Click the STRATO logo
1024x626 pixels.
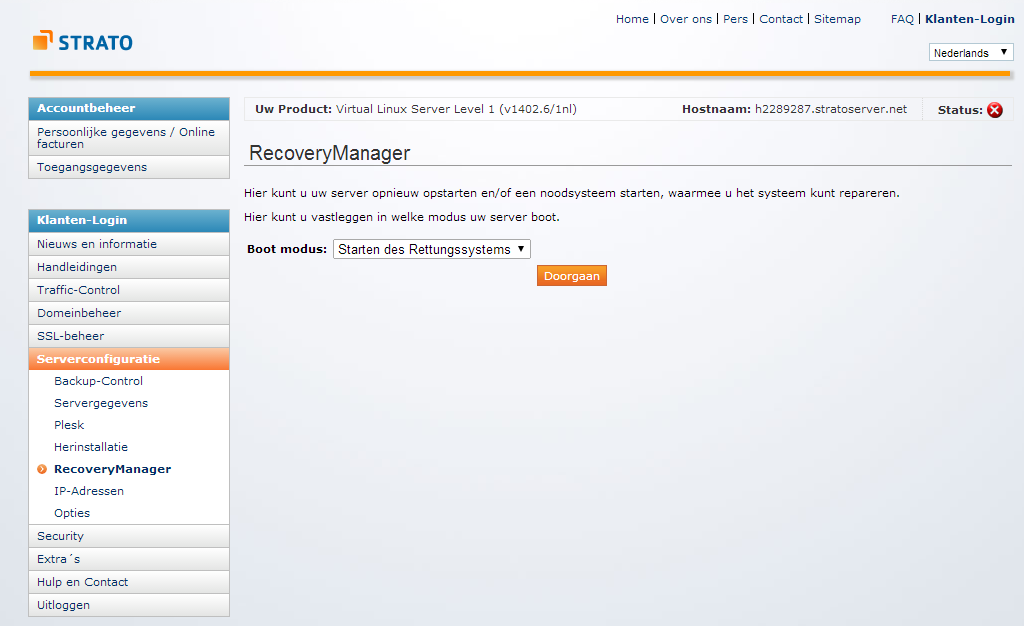[x=82, y=42]
